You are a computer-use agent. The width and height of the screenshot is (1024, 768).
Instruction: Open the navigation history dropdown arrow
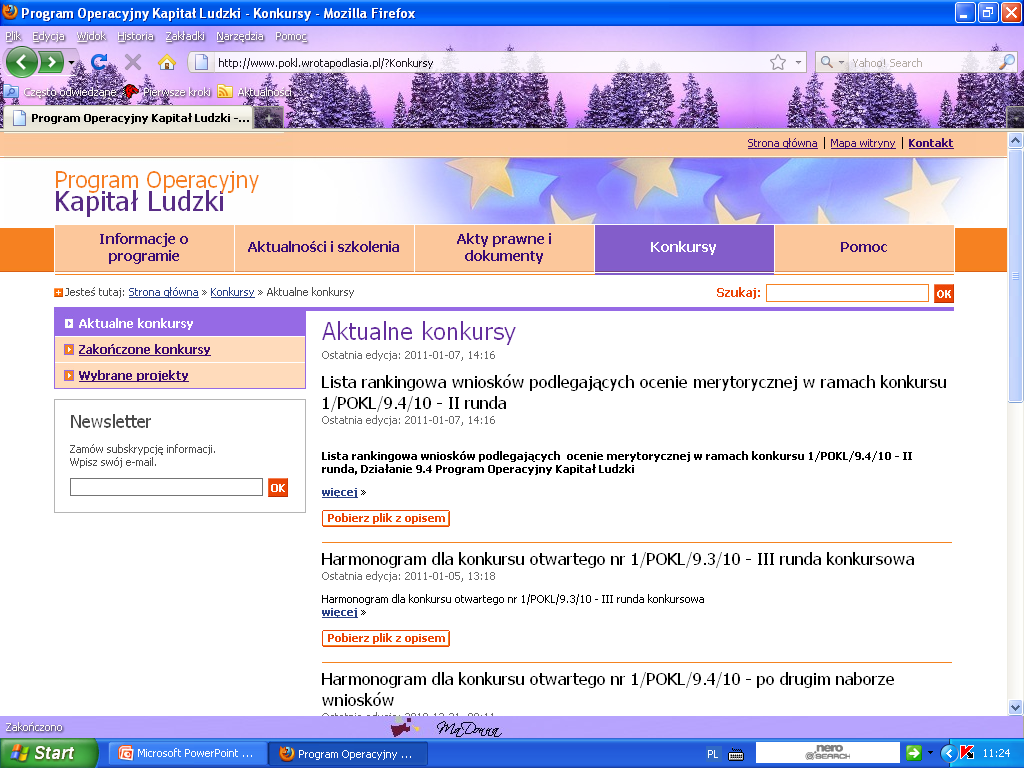pyautogui.click(x=71, y=63)
